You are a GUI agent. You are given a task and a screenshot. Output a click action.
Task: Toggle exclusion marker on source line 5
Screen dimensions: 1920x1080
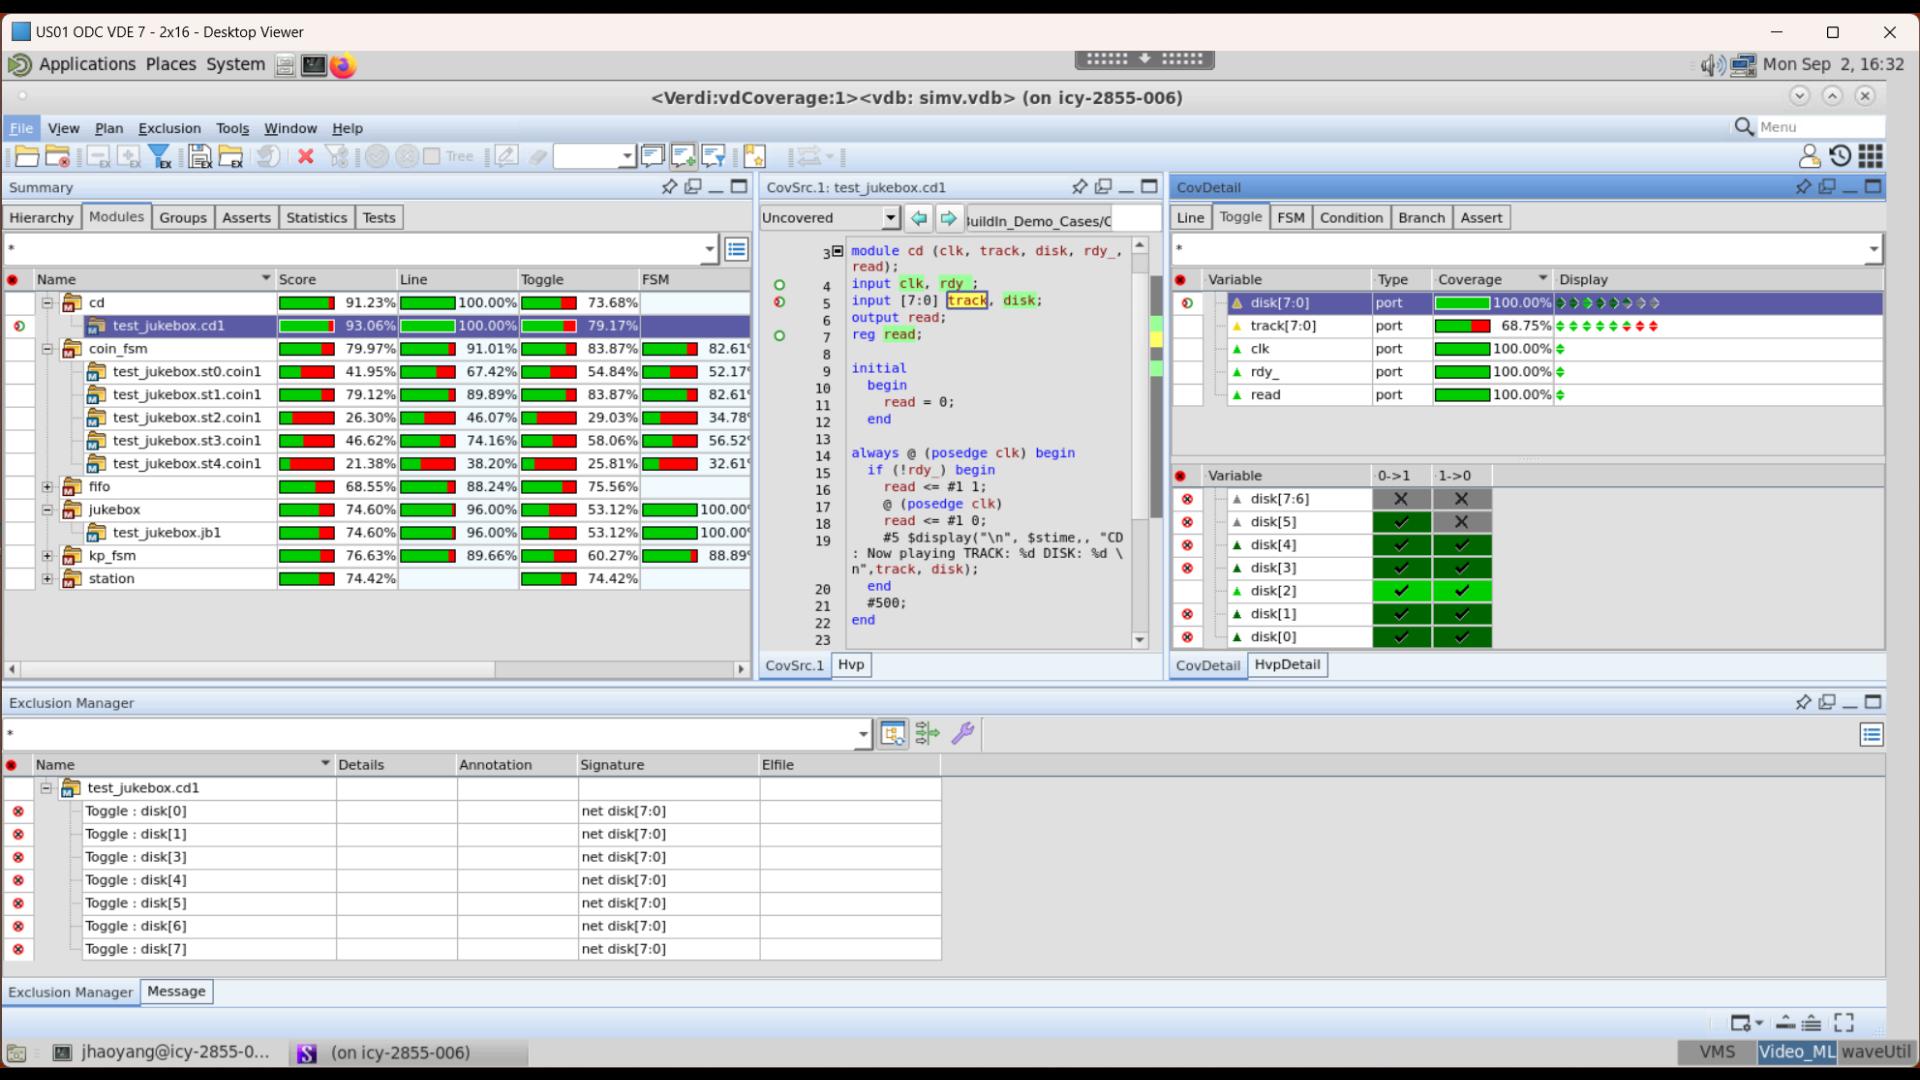779,301
